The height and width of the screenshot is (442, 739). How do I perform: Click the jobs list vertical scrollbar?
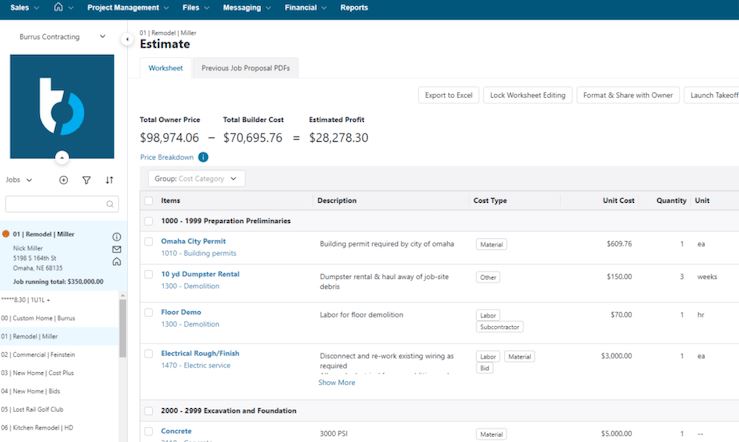123,328
